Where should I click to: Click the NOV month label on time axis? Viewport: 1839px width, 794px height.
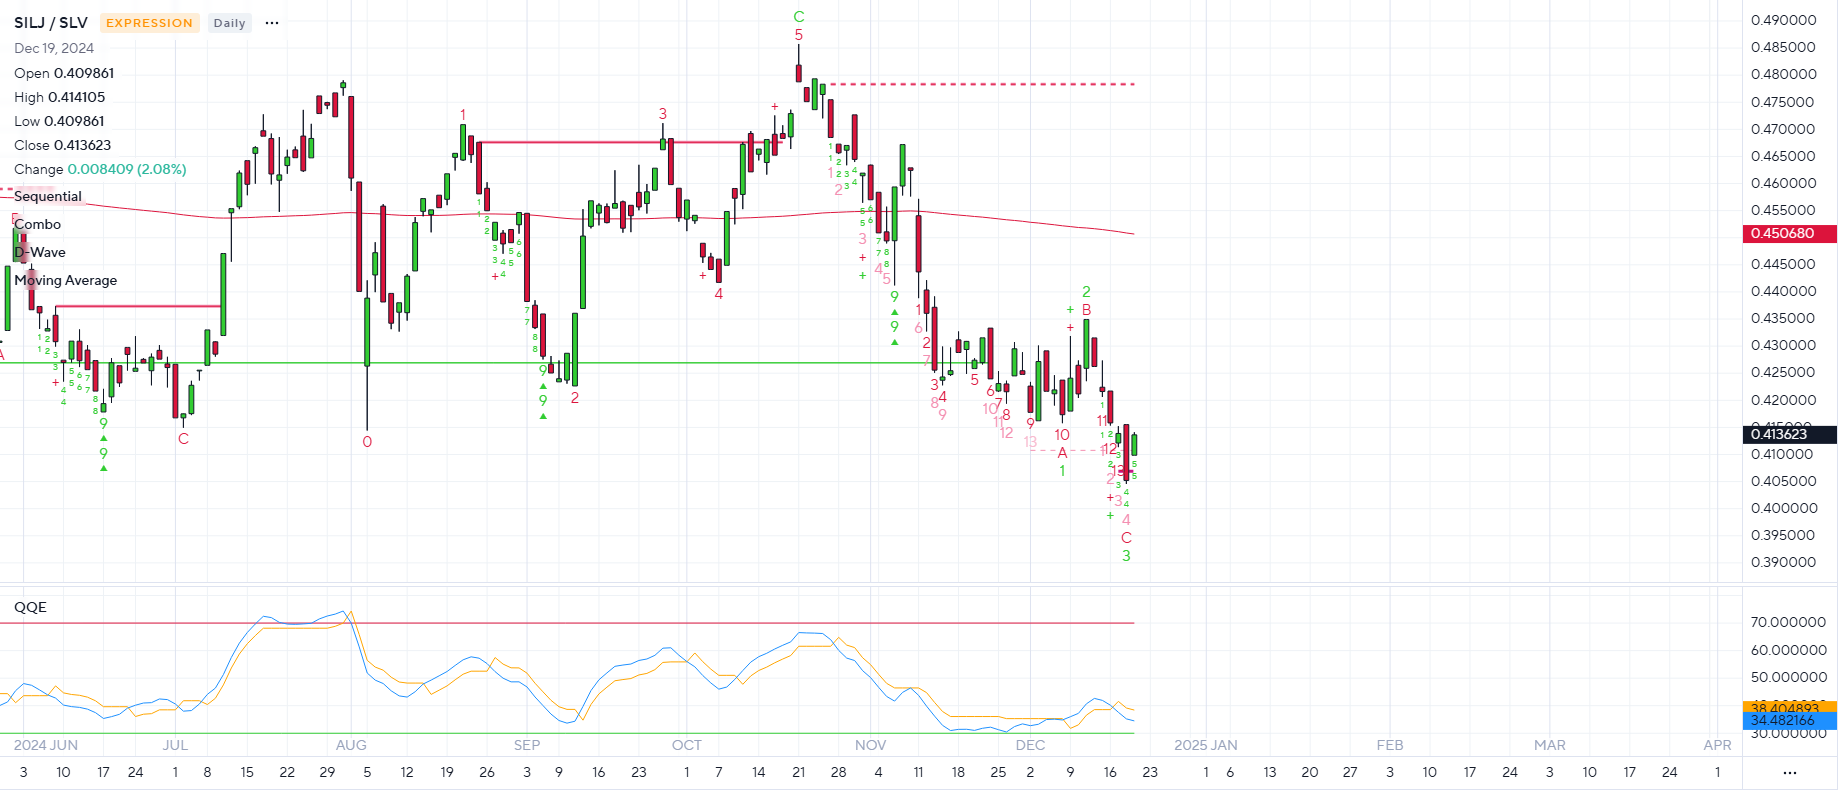870,746
